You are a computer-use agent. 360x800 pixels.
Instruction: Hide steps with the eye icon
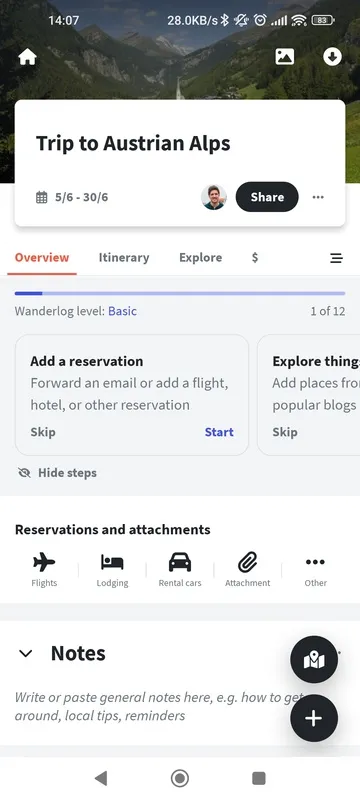tap(57, 473)
